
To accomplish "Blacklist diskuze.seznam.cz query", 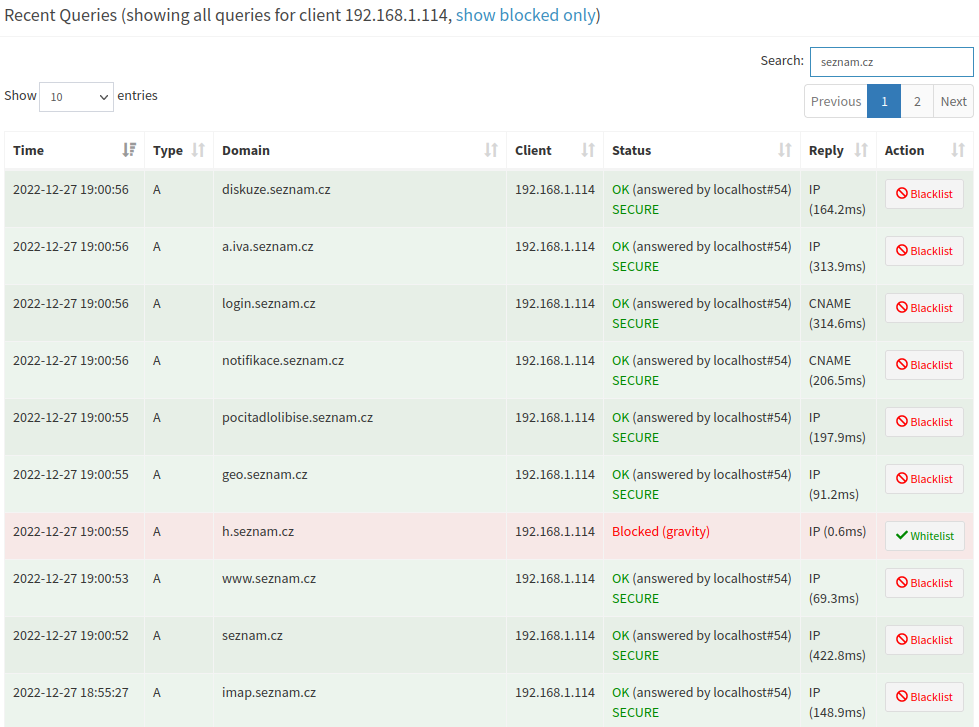I will click(924, 194).
